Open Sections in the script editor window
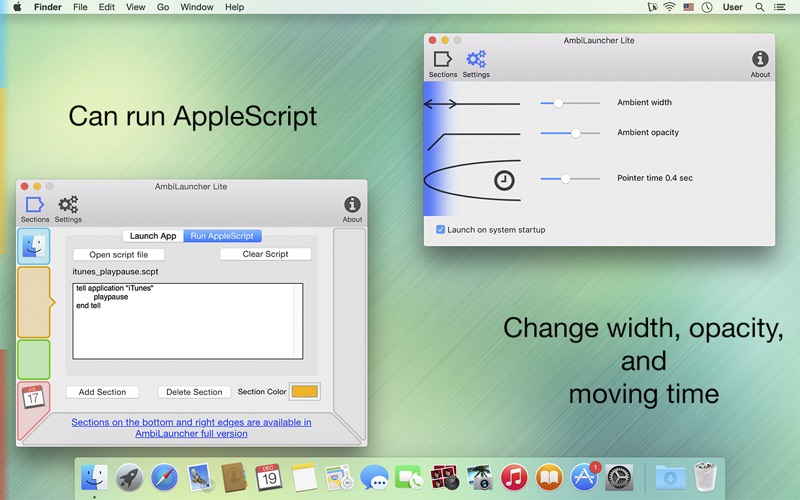The width and height of the screenshot is (800, 500). [x=35, y=209]
